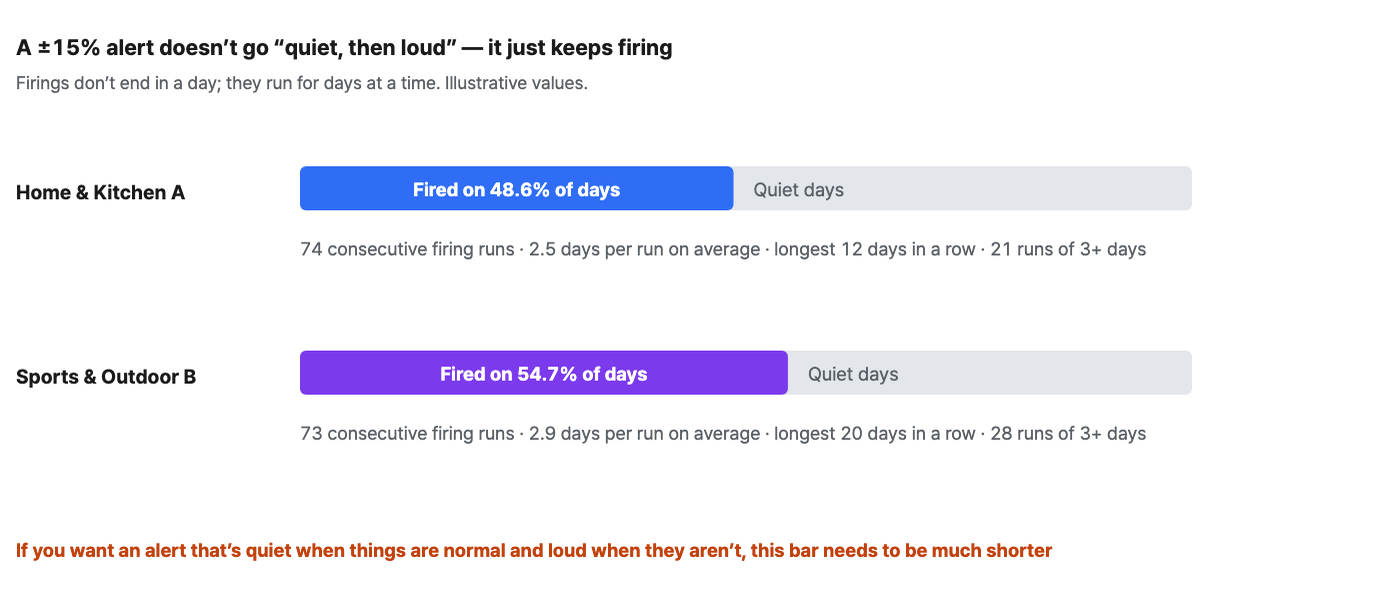Click '2.9 days per run on average' text
The width and height of the screenshot is (1400, 589).
click(644, 434)
